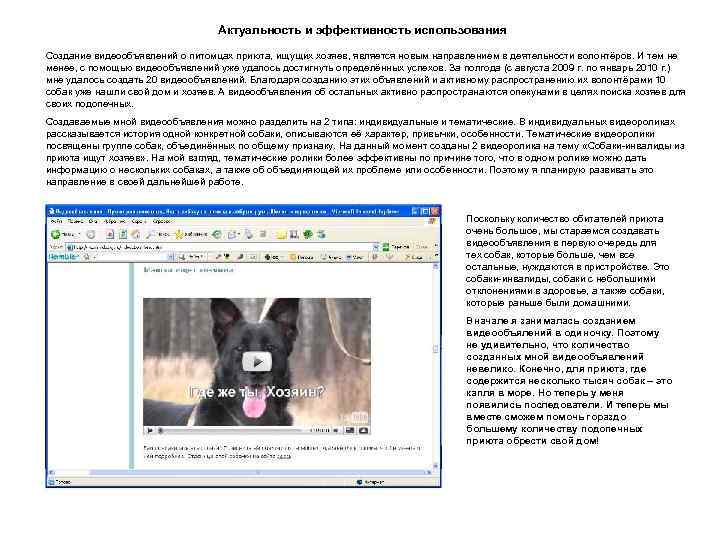Image resolution: width=720 pixels, height=540 pixels.
Task: Click the Готово status bar text
Action: [x=63, y=482]
